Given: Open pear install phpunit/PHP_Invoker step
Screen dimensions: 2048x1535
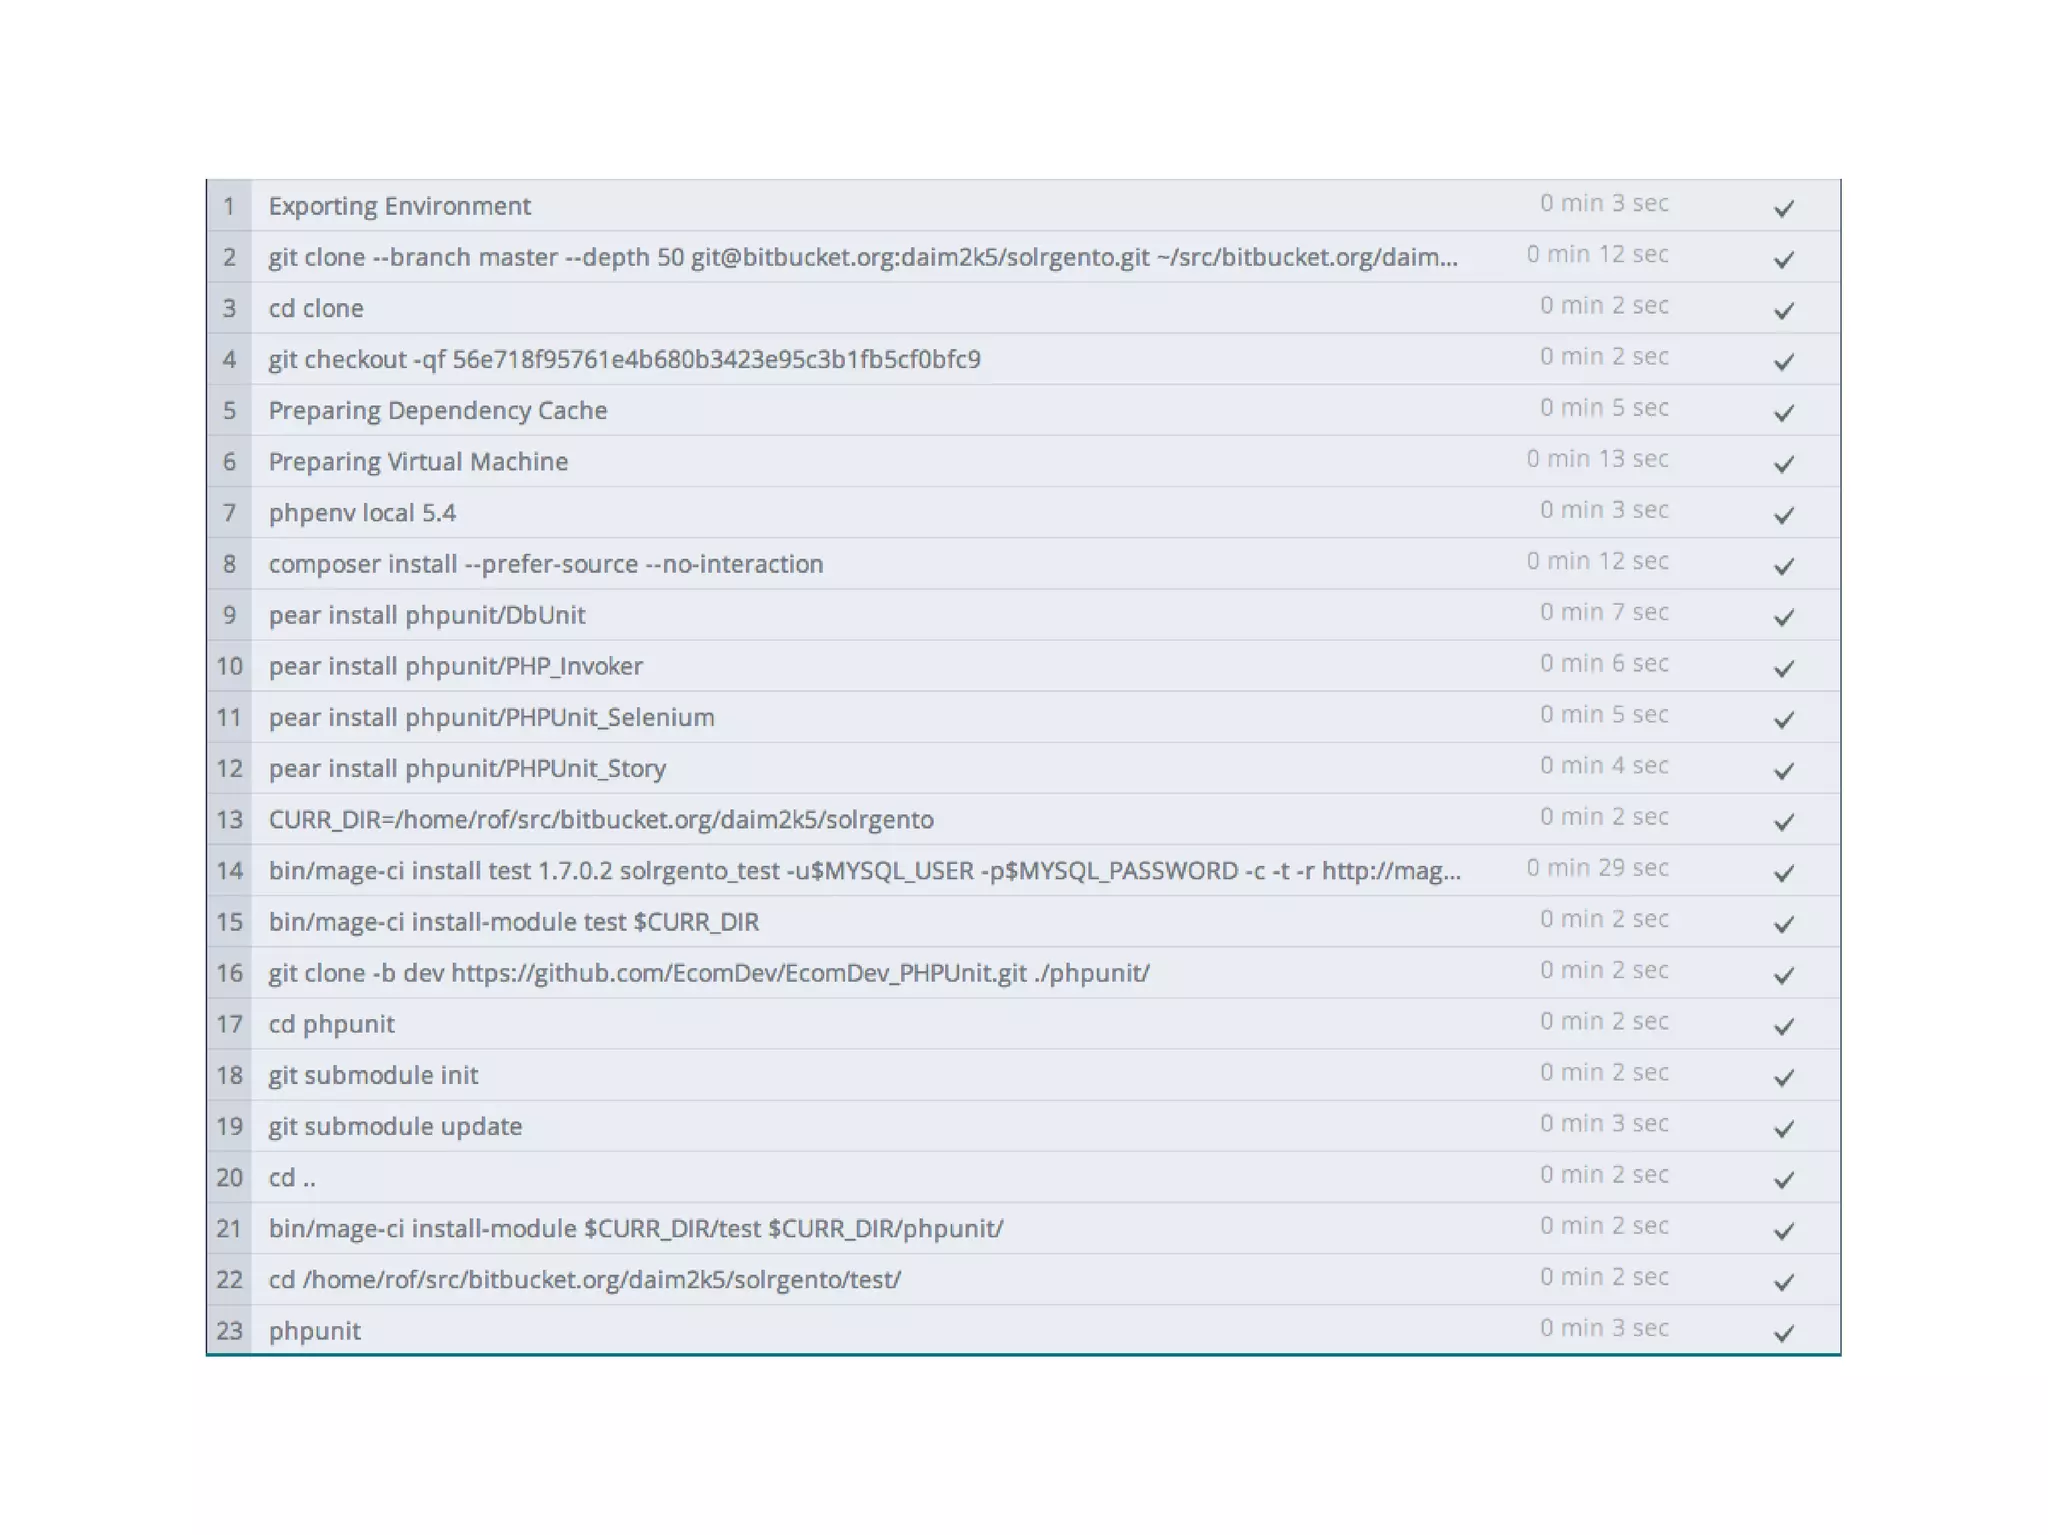Looking at the screenshot, I should pyautogui.click(x=455, y=666).
